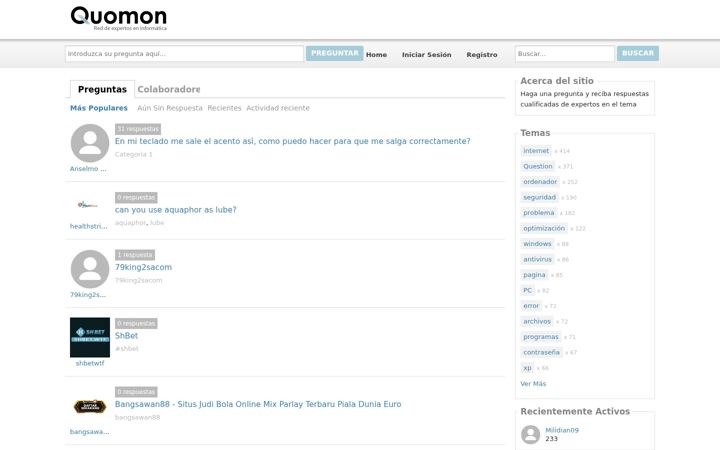720x450 pixels.
Task: Open 79king2s... default avatar
Action: coord(90,269)
